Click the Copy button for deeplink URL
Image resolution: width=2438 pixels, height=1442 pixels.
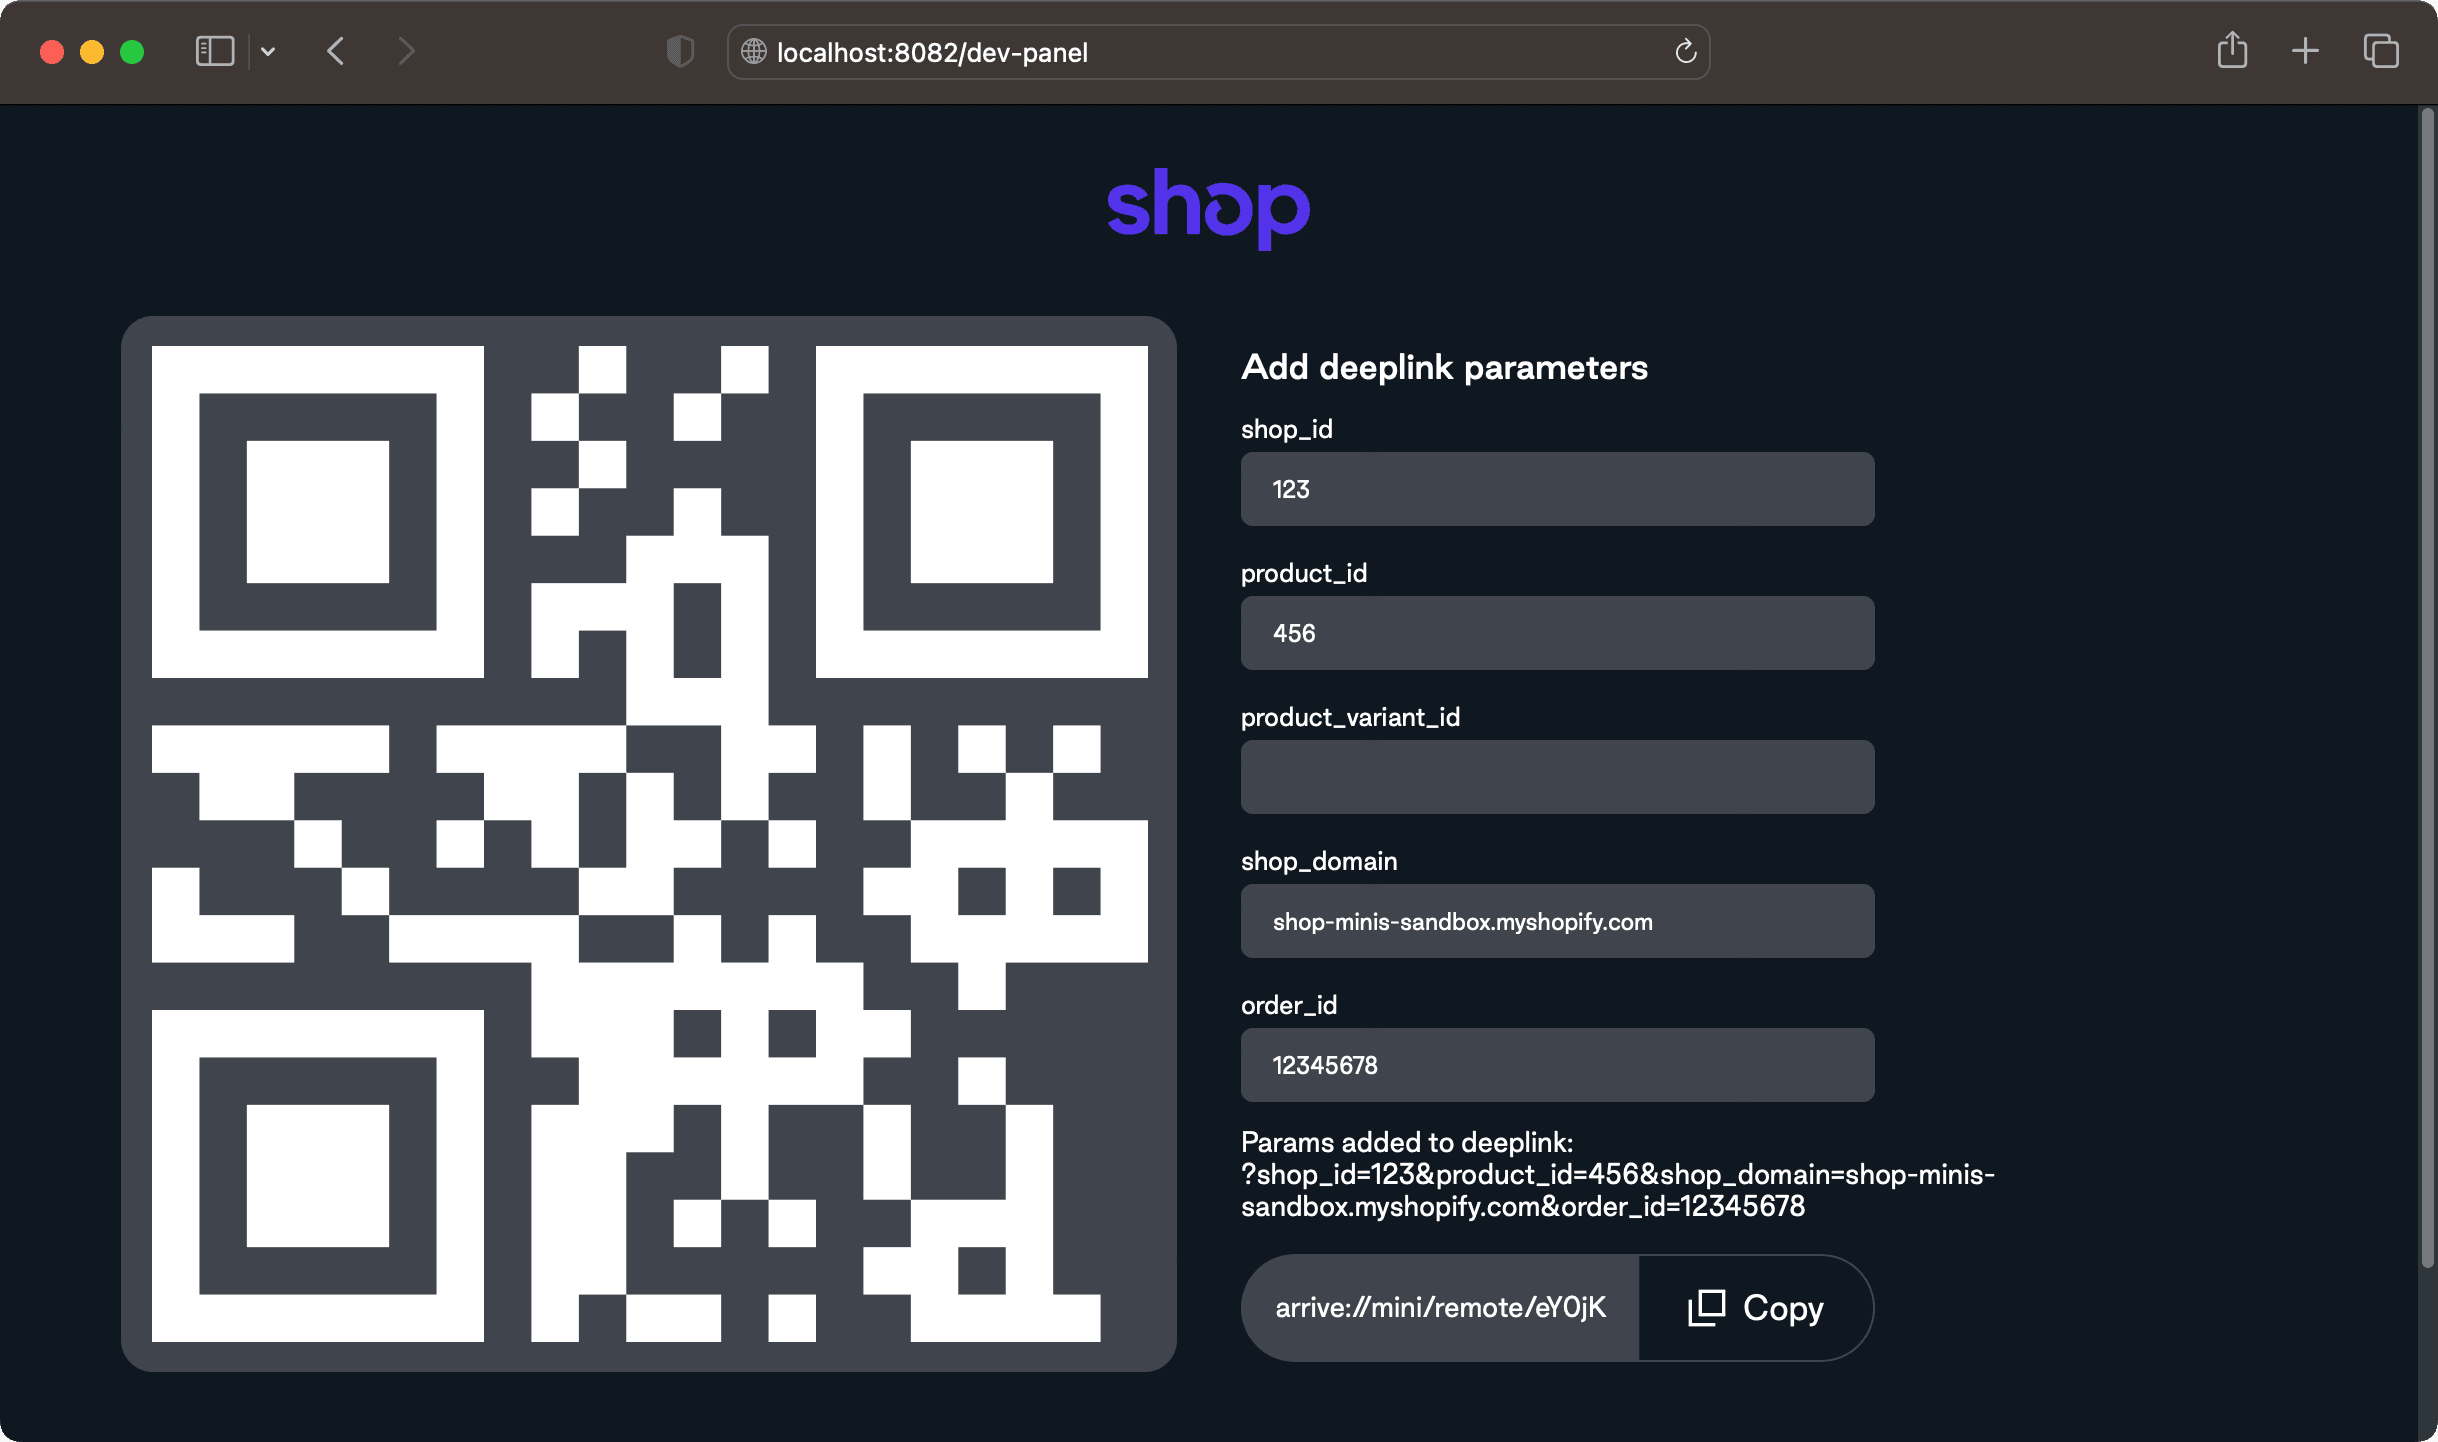(1753, 1306)
